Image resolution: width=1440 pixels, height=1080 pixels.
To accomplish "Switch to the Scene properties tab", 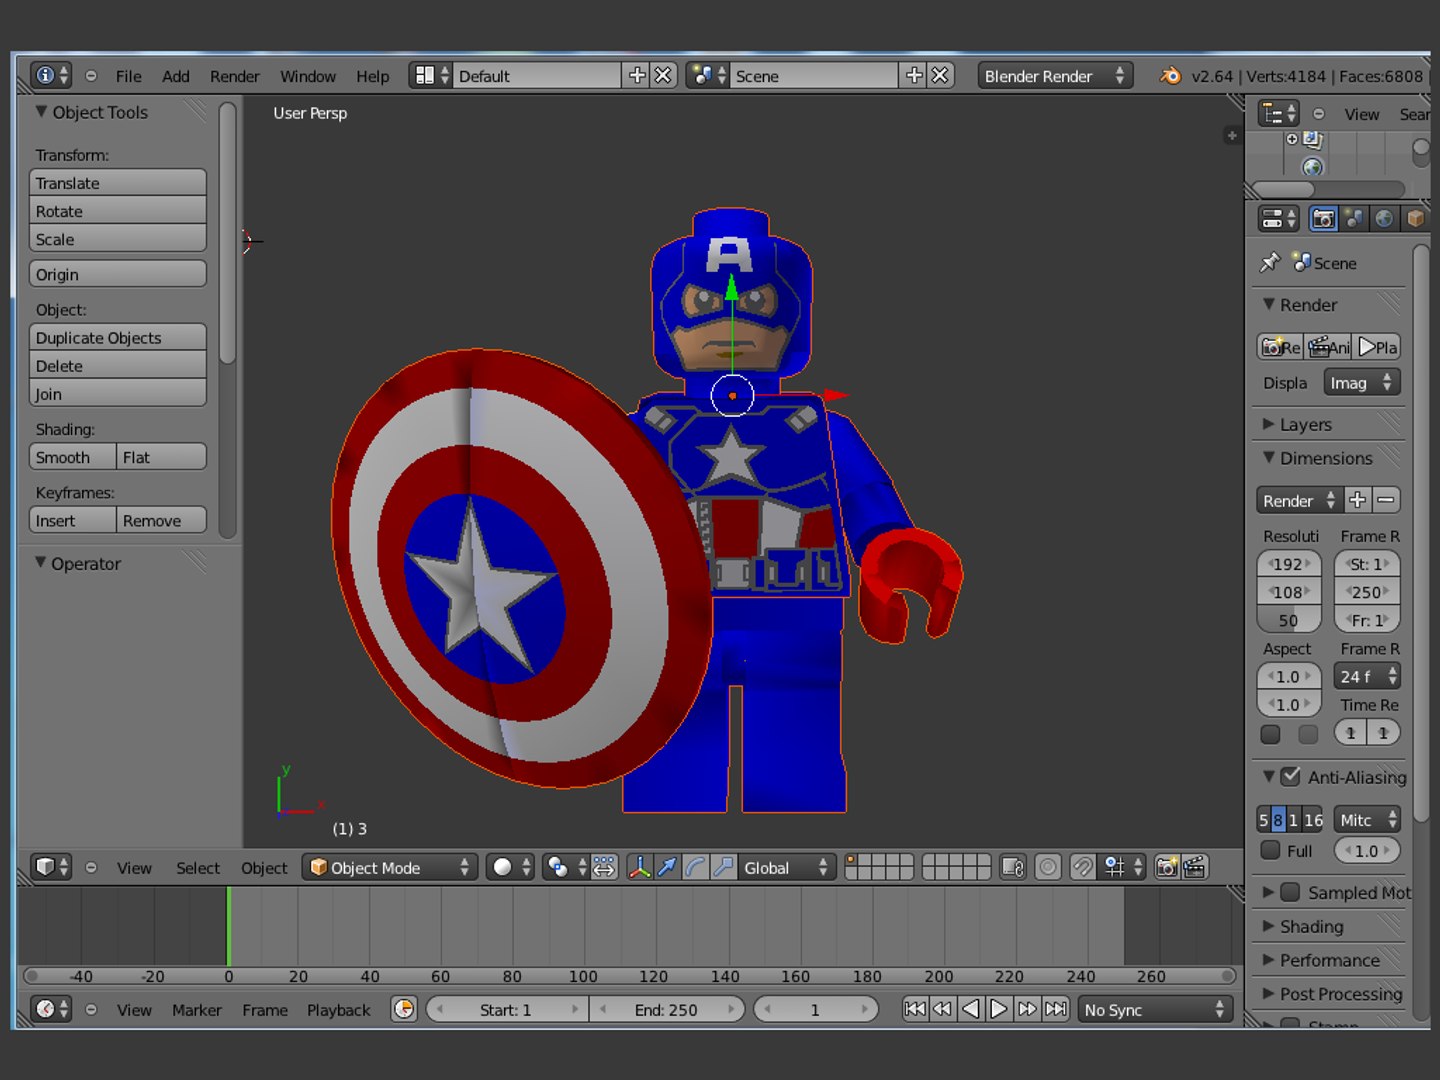I will point(1354,218).
